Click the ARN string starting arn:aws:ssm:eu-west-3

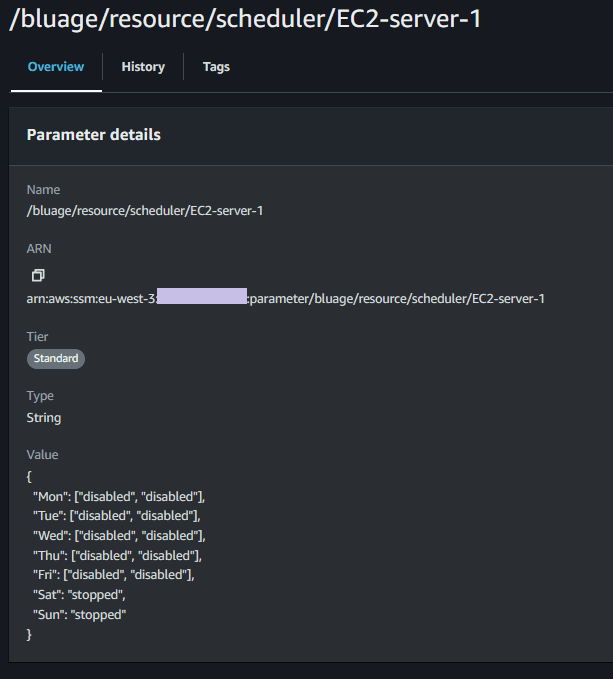(x=286, y=299)
